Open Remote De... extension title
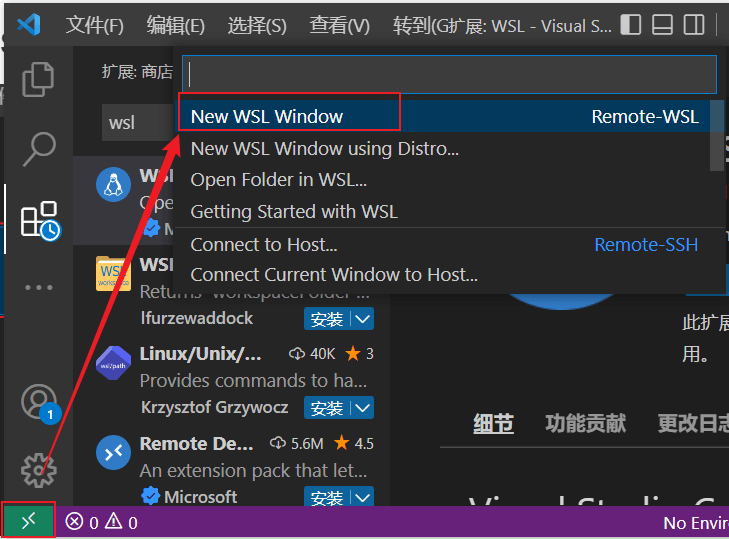 [196, 444]
